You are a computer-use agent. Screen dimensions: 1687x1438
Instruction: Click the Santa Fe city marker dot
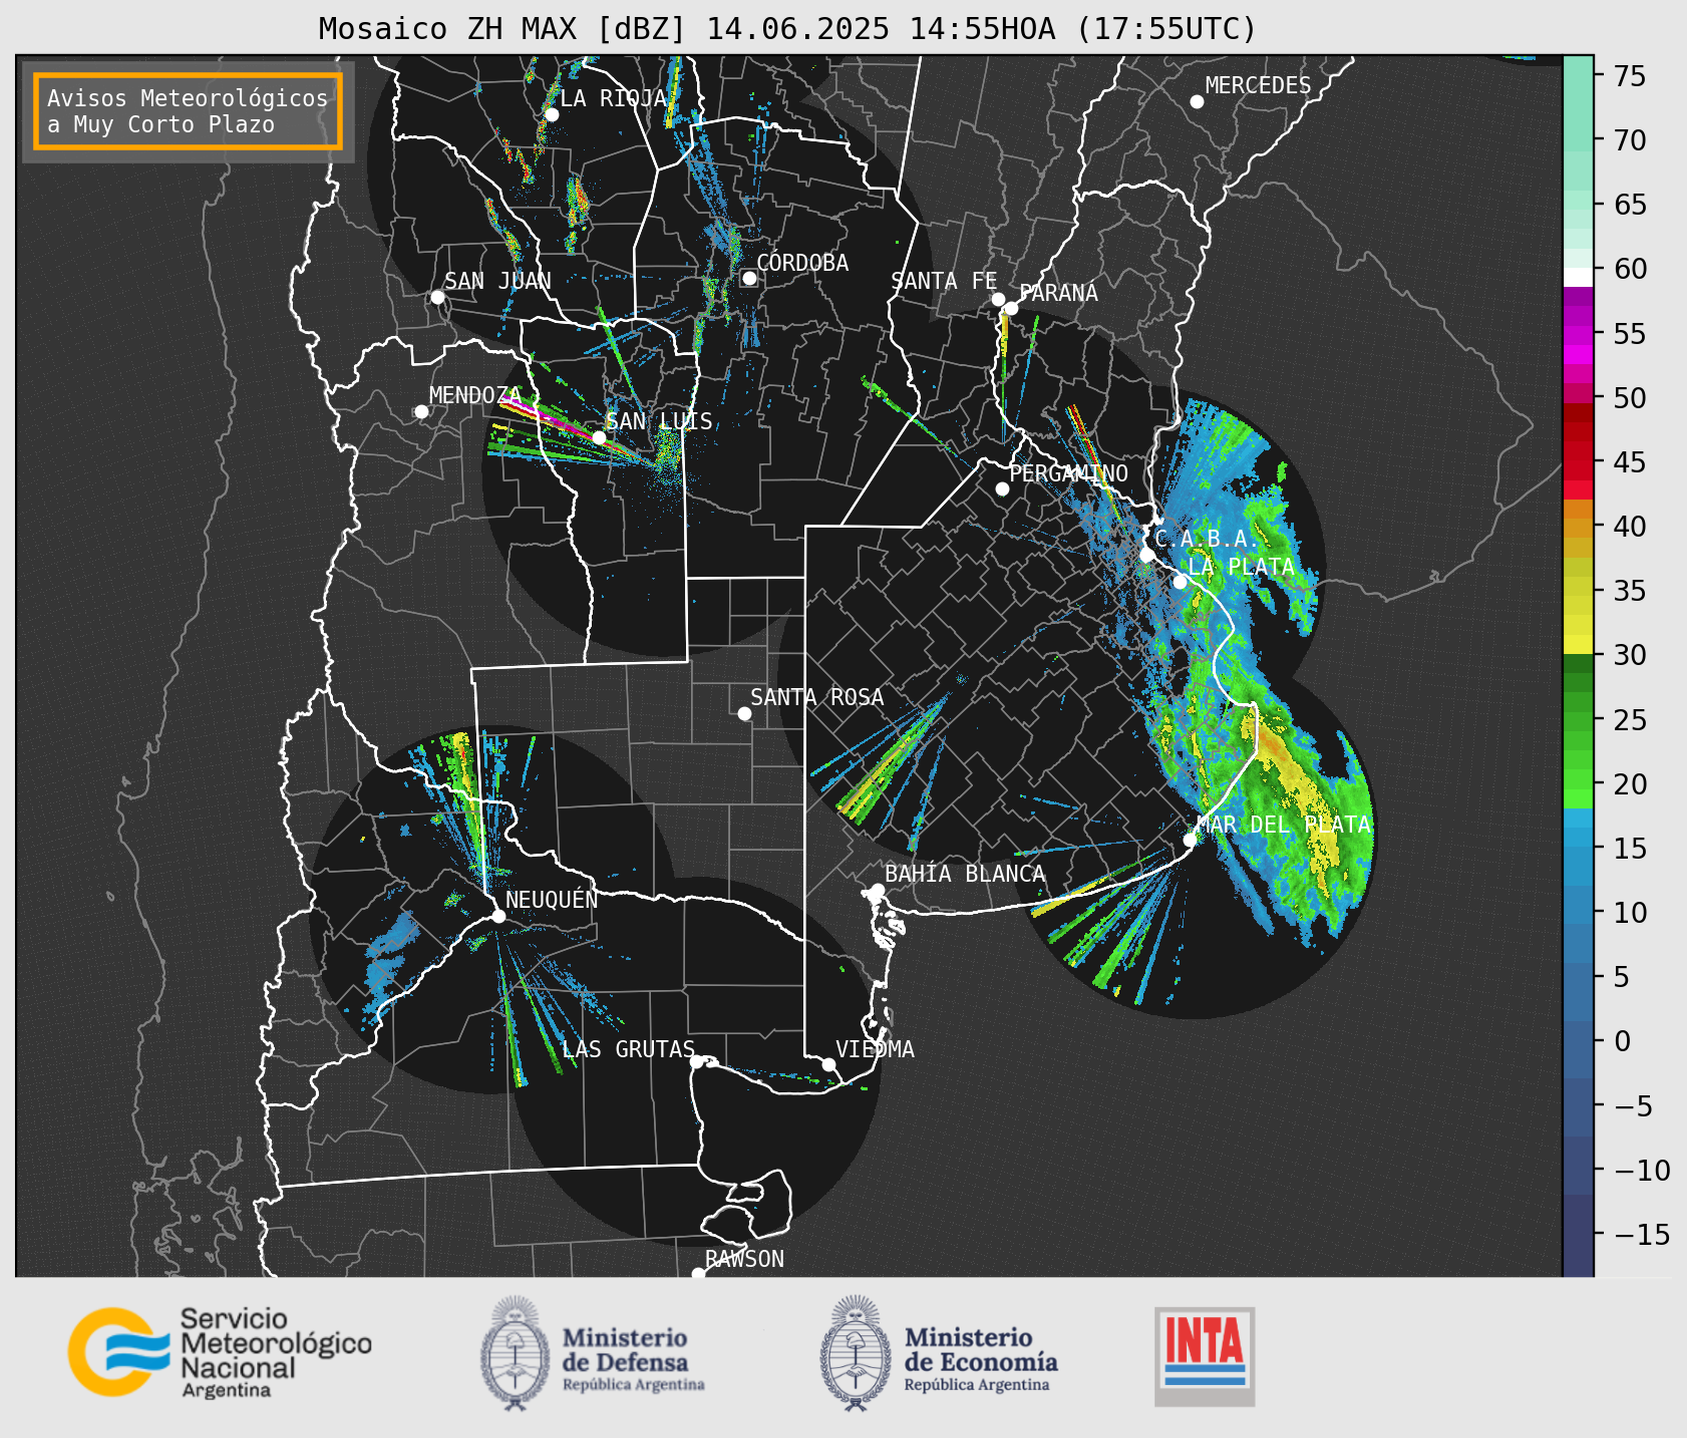coord(998,299)
